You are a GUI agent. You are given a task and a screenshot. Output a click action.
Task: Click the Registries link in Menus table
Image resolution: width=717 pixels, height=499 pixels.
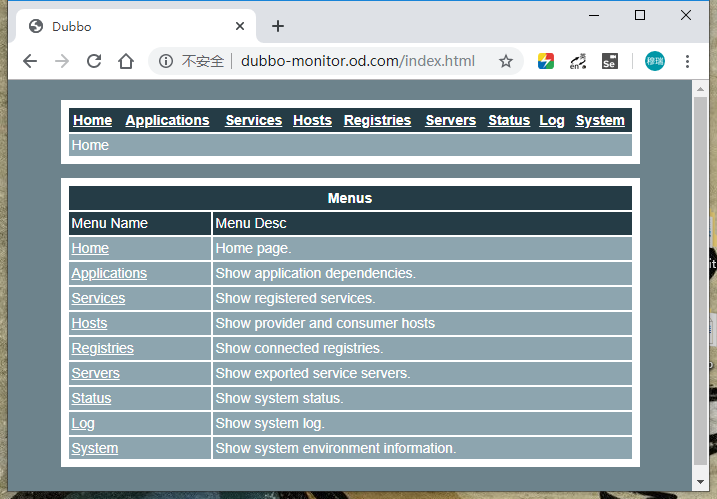(102, 348)
